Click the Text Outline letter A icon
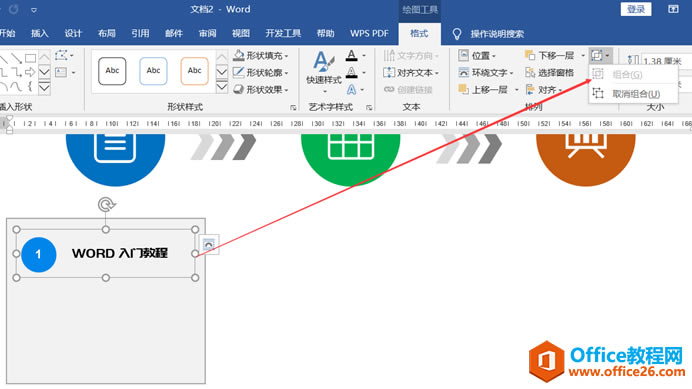Screen dimensions: 692x389 [352, 72]
